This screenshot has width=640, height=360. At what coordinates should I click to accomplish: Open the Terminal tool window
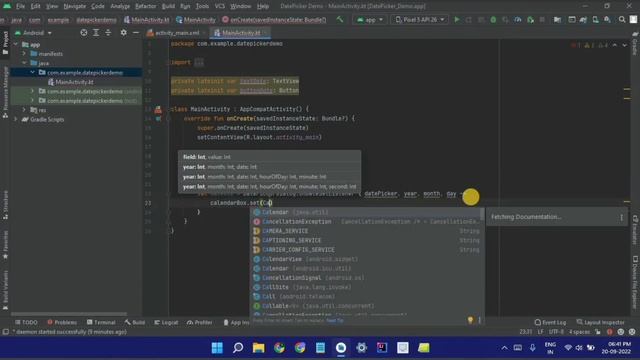101,322
